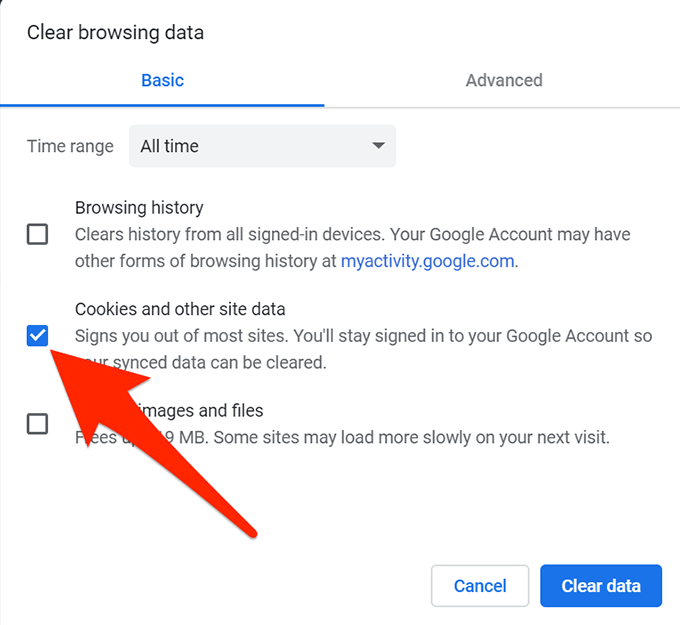Click the 'Browsing history' heading text
Image resolution: width=680 pixels, height=625 pixels.
tap(139, 208)
